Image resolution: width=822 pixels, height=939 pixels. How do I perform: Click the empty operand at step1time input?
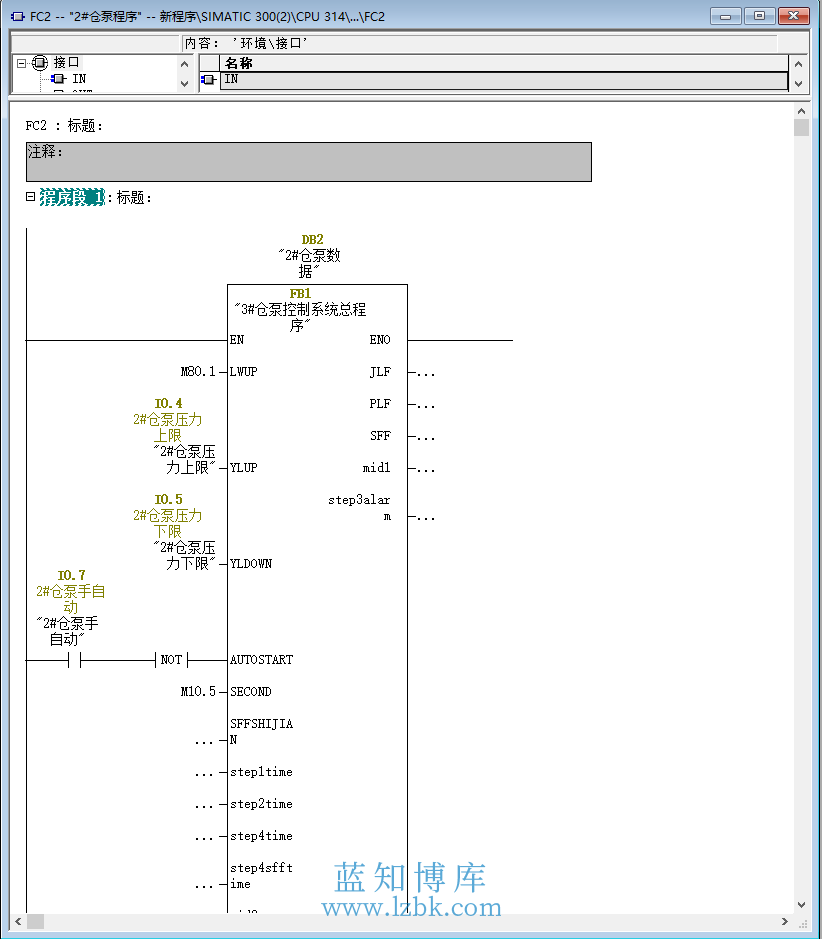click(204, 774)
